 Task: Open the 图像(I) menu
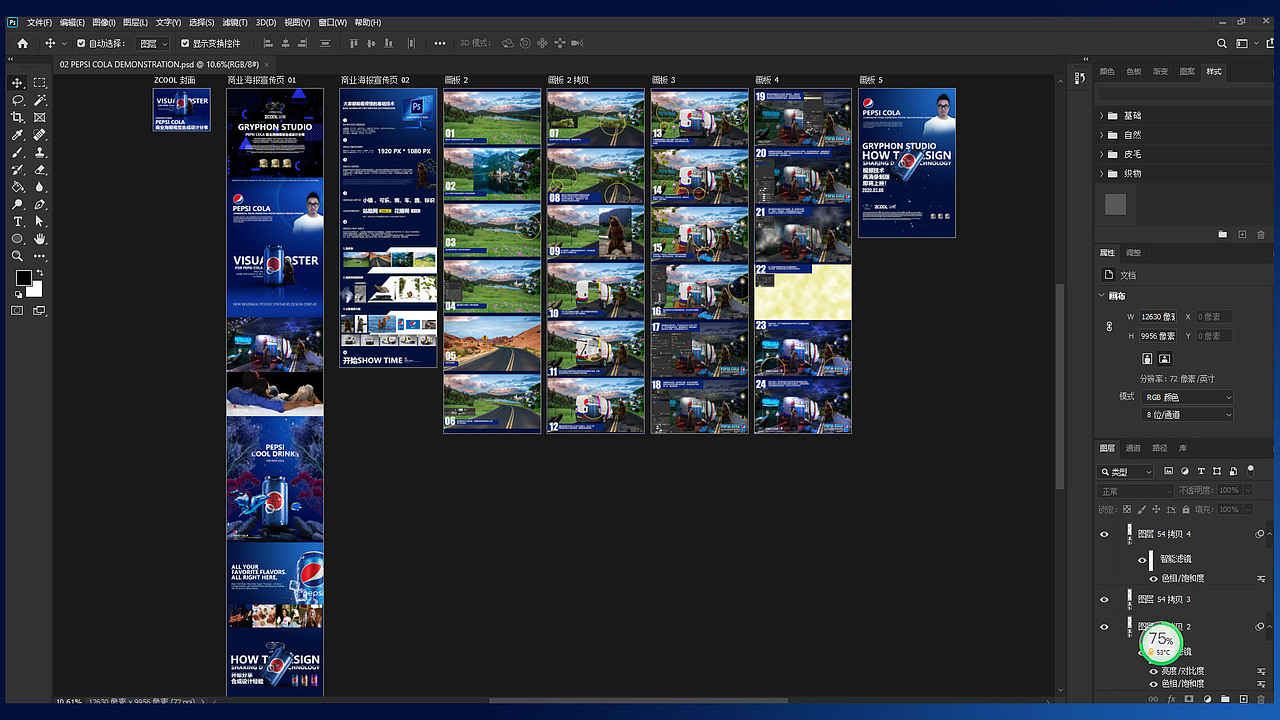point(104,22)
